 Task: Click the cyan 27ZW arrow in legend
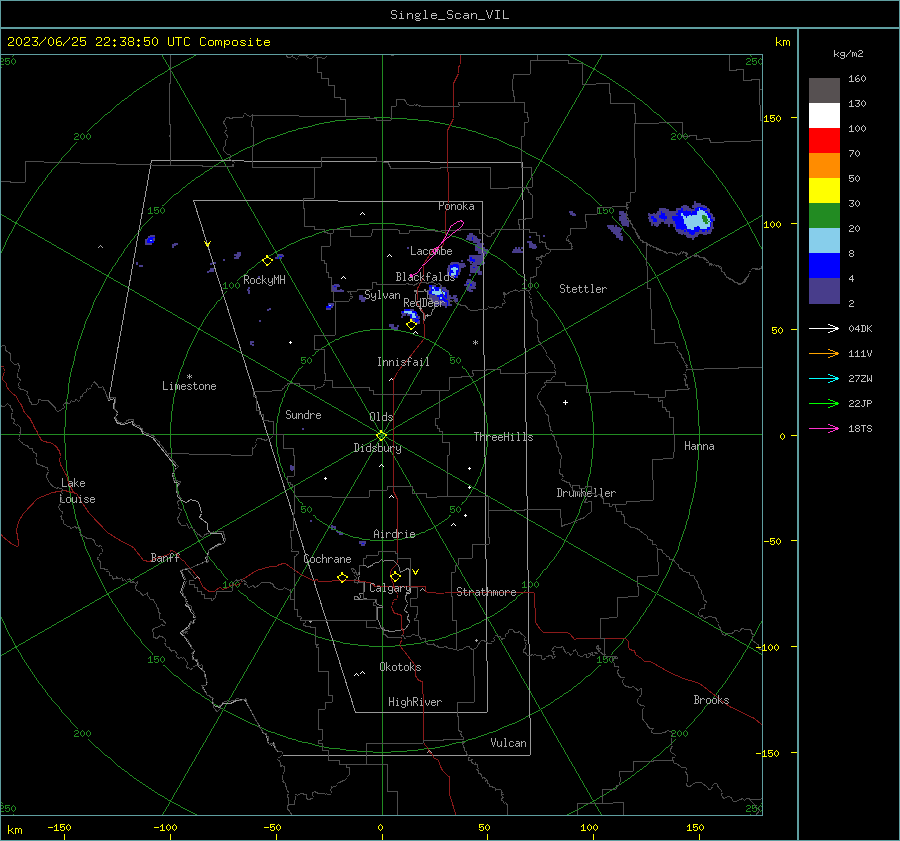tap(824, 378)
